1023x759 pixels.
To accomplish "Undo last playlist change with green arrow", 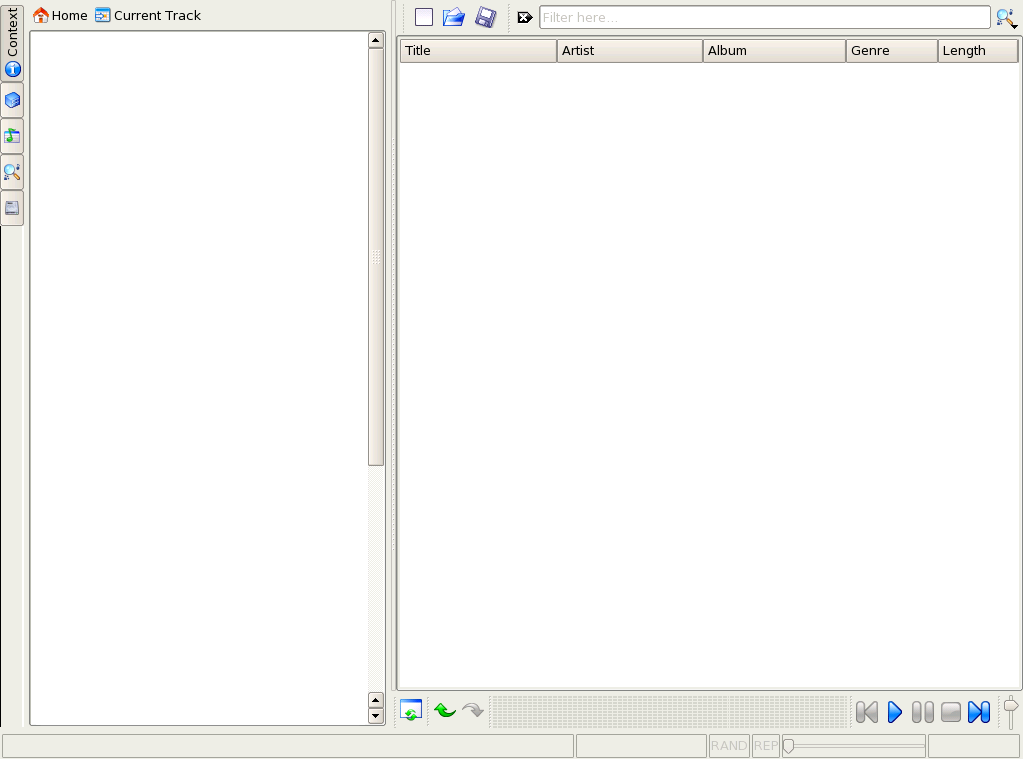I will tap(445, 711).
